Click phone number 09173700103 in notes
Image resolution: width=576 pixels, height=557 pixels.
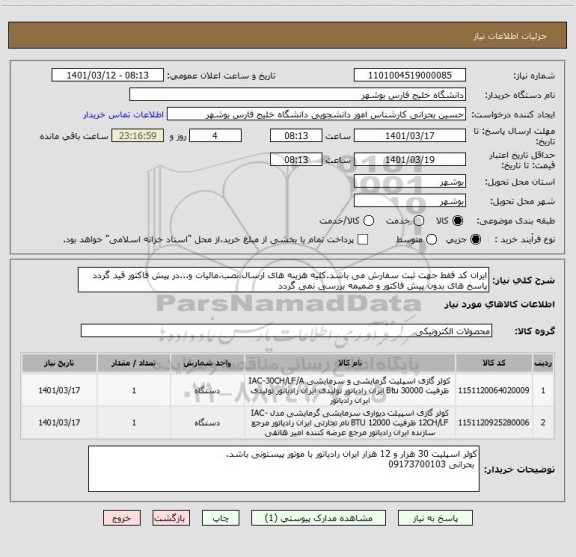coord(417,464)
